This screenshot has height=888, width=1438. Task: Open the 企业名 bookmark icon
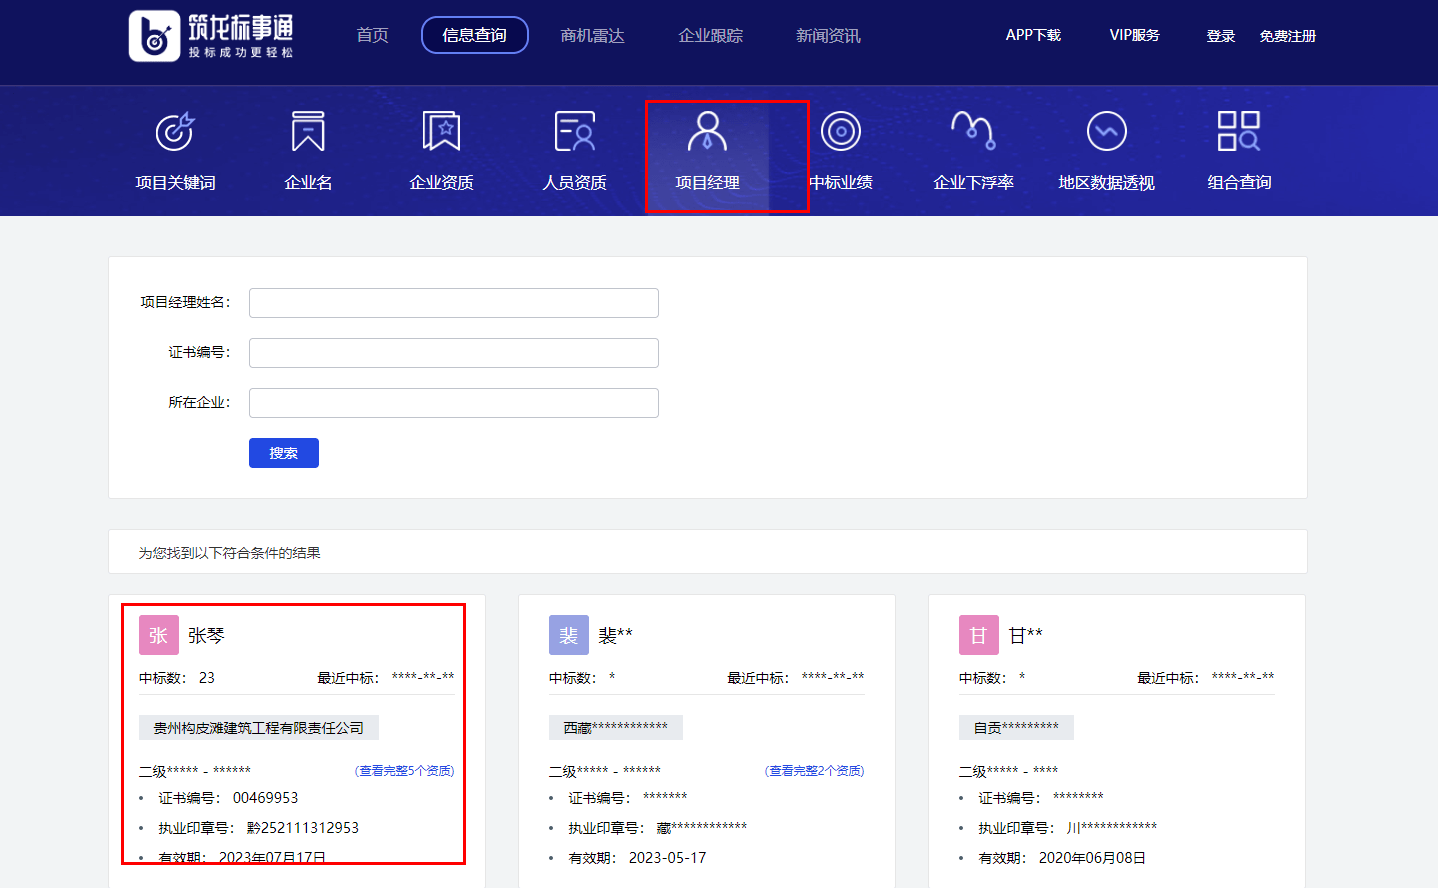tap(308, 132)
